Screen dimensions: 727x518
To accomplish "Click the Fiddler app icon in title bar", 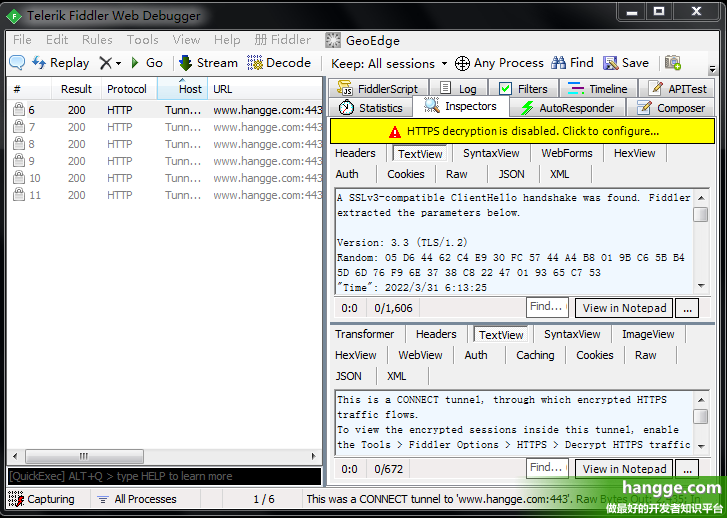I will click(14, 17).
